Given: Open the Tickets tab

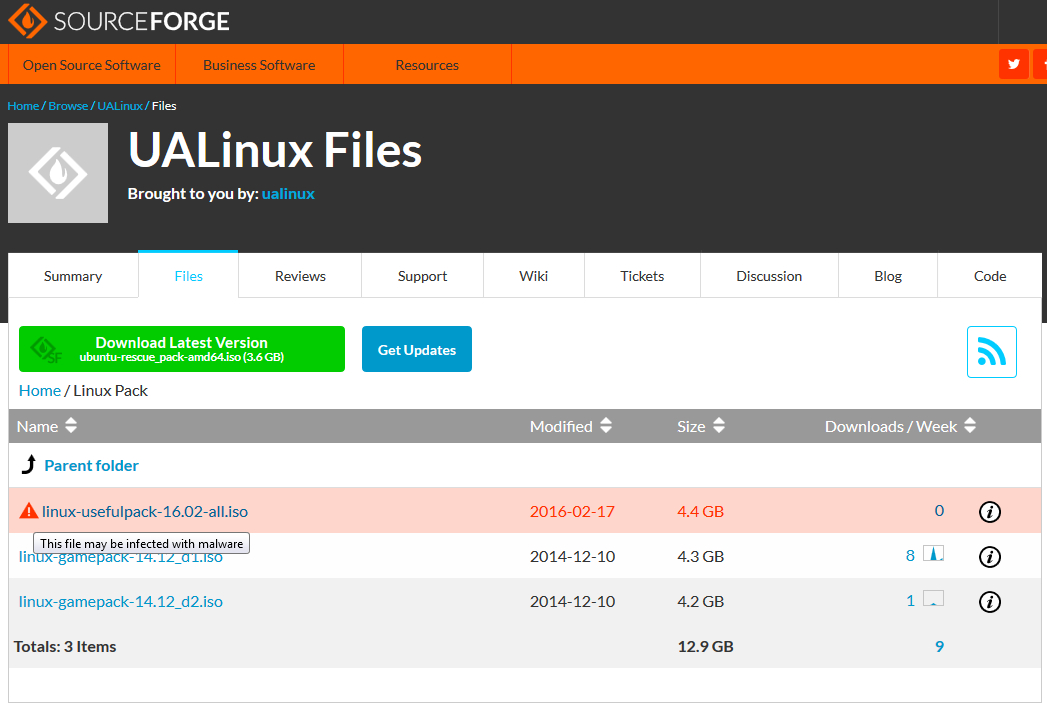Looking at the screenshot, I should (642, 276).
